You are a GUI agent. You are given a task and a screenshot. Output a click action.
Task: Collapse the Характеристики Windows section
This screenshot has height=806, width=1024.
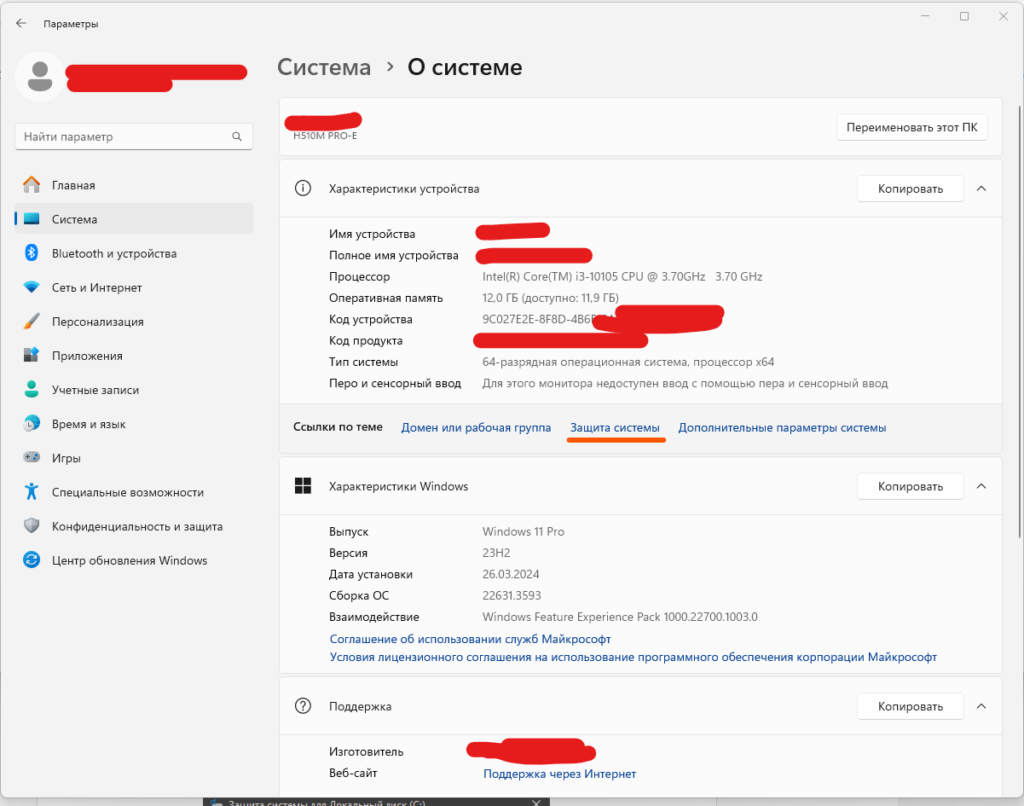click(x=981, y=486)
